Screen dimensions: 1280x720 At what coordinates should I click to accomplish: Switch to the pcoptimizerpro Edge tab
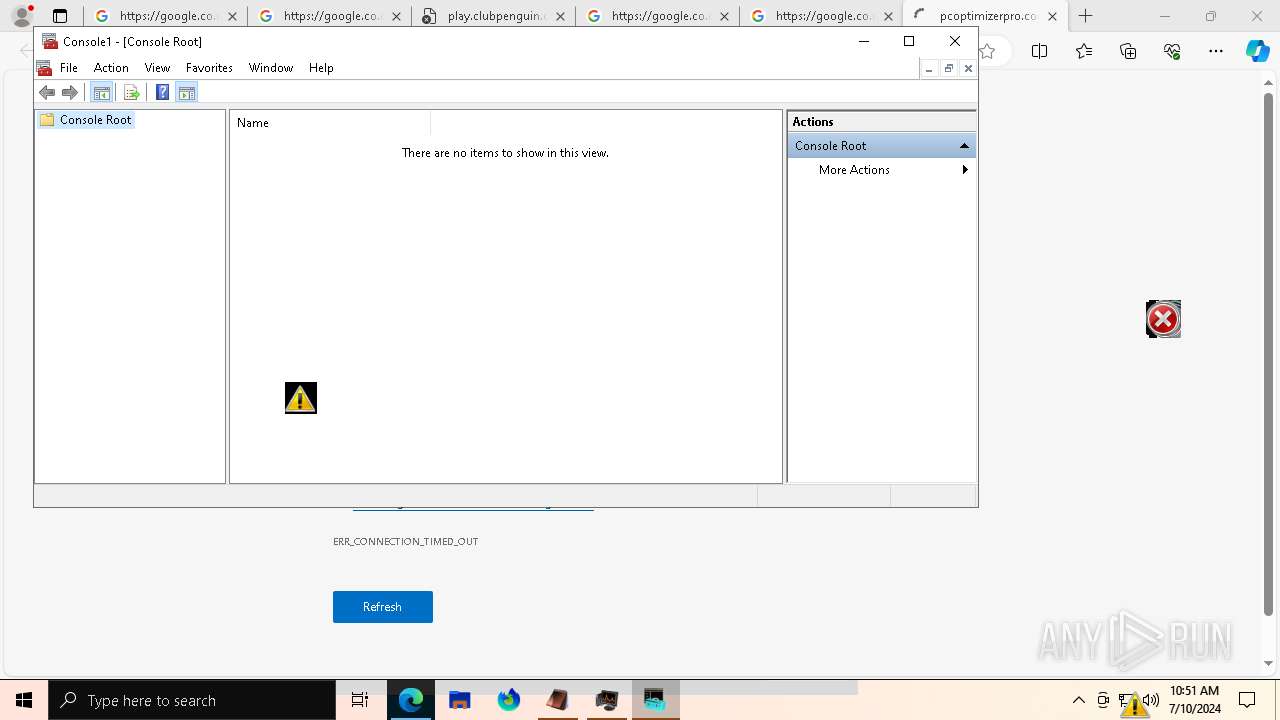[x=985, y=16]
